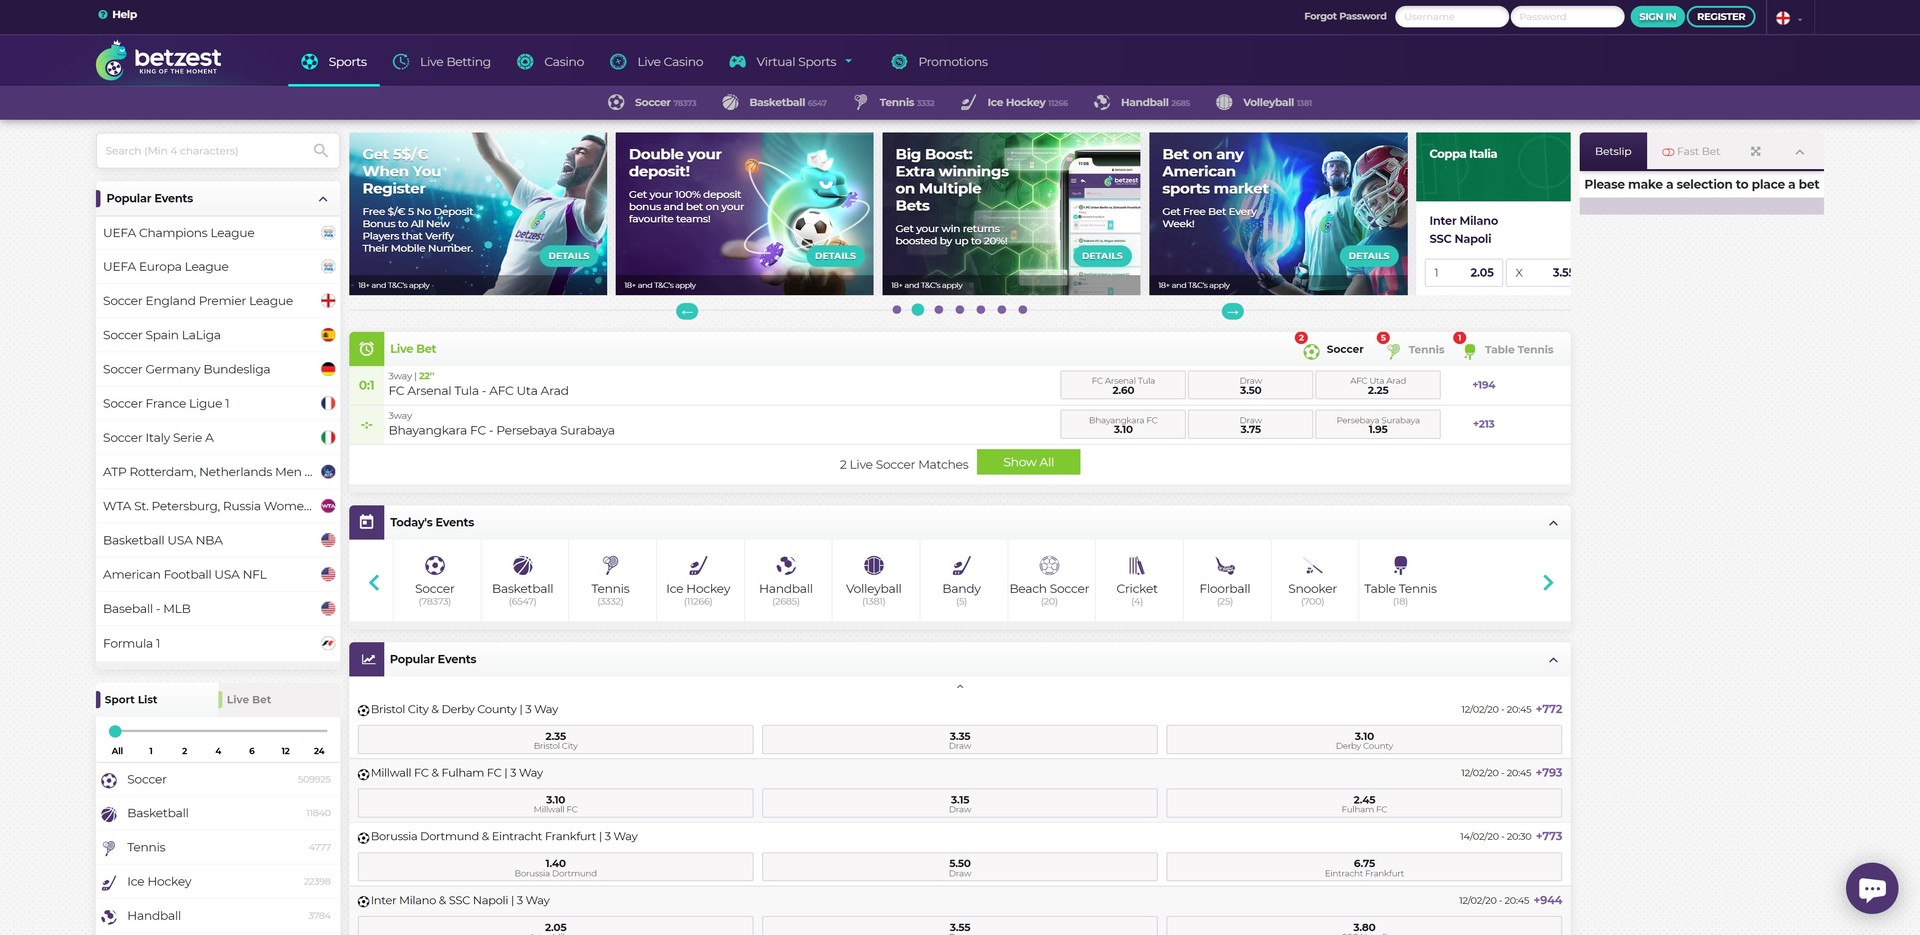This screenshot has width=1920, height=935.
Task: Select Basketball icon in Today's Events
Action: point(522,565)
